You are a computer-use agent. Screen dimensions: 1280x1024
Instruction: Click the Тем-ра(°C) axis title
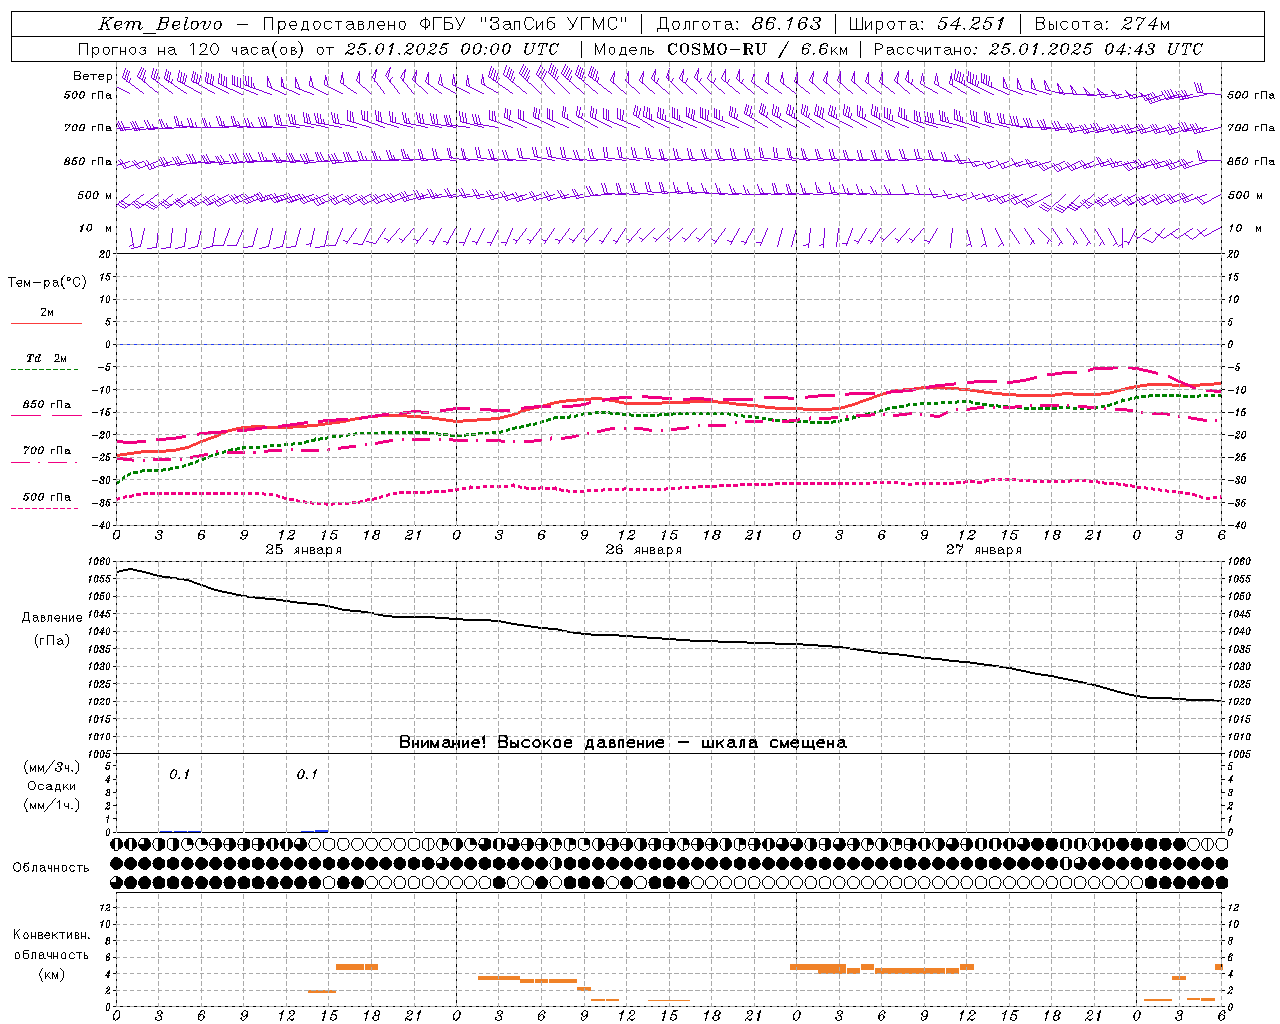click(x=47, y=283)
